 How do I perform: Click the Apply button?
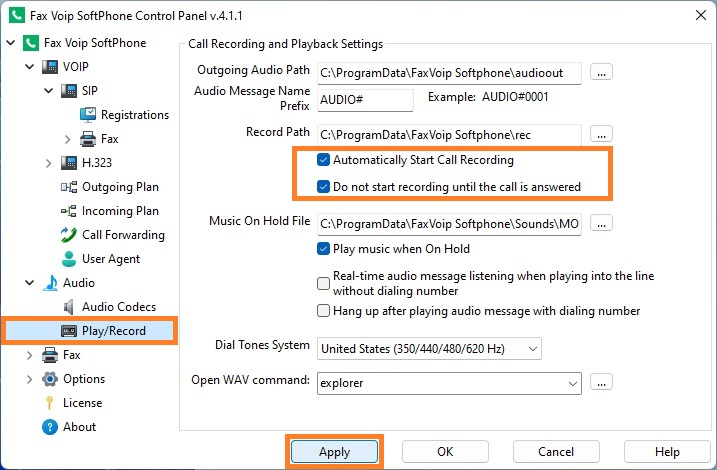pos(335,452)
